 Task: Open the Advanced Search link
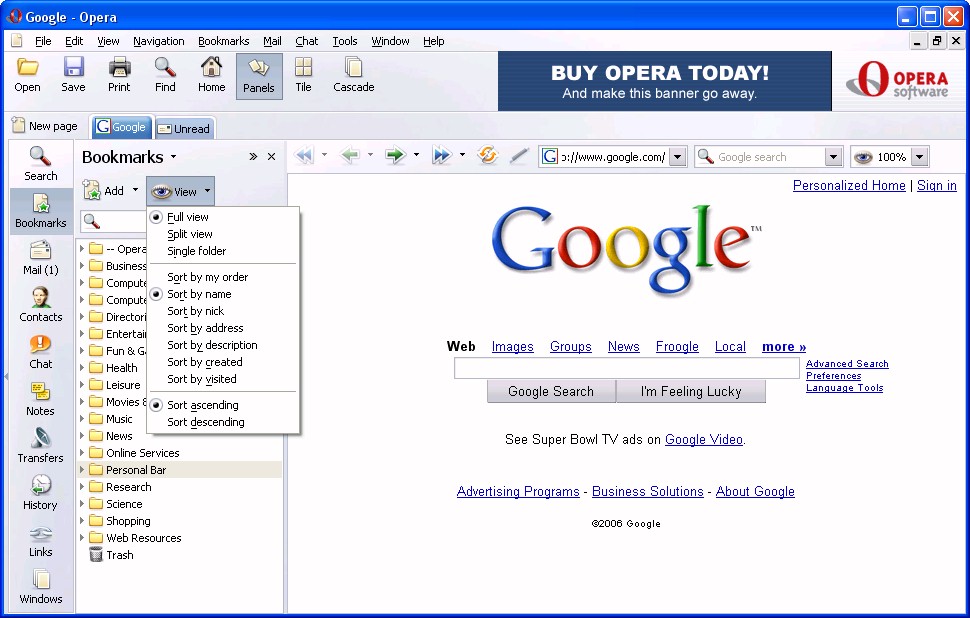point(847,364)
